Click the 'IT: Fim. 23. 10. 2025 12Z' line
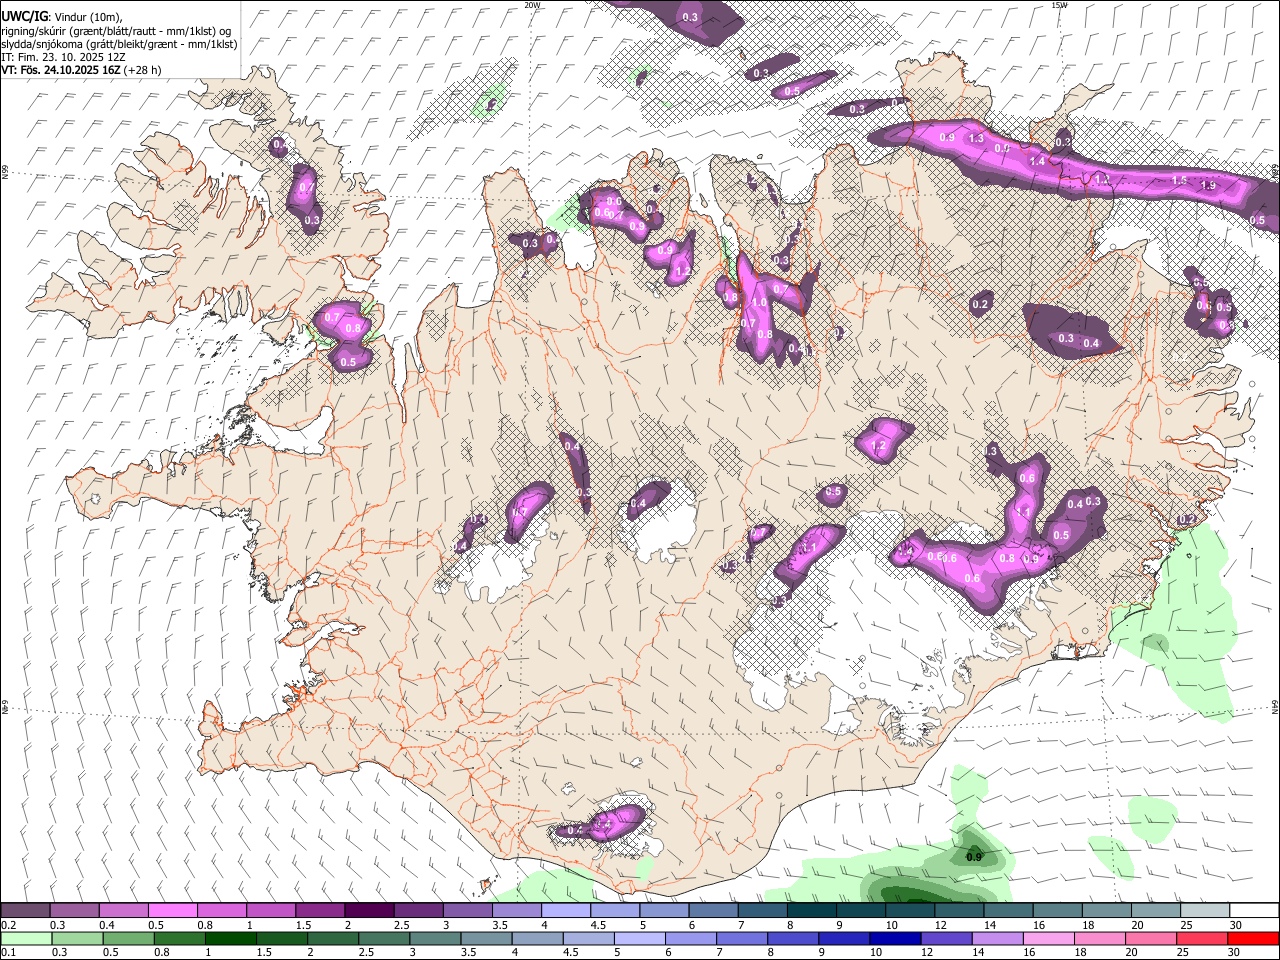Viewport: 1280px width, 960px height. (x=62, y=57)
